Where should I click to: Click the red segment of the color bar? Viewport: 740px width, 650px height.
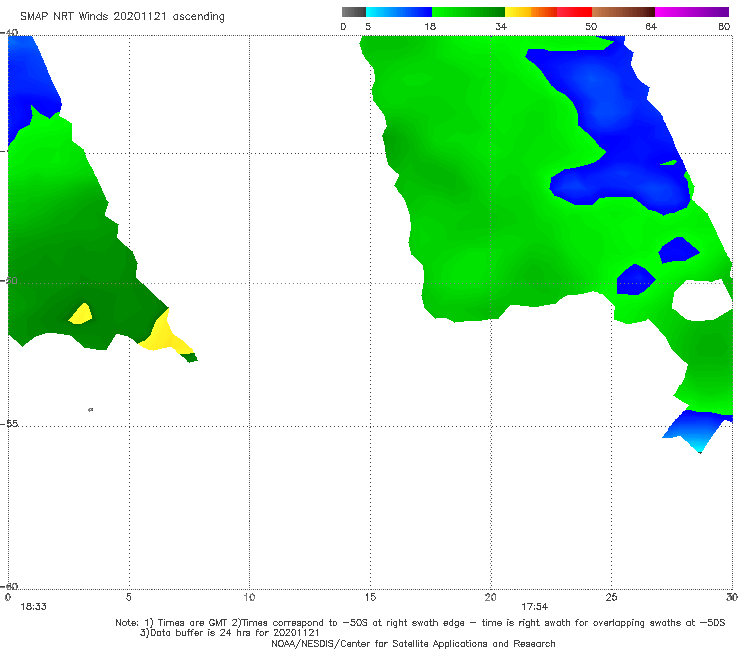click(x=574, y=12)
